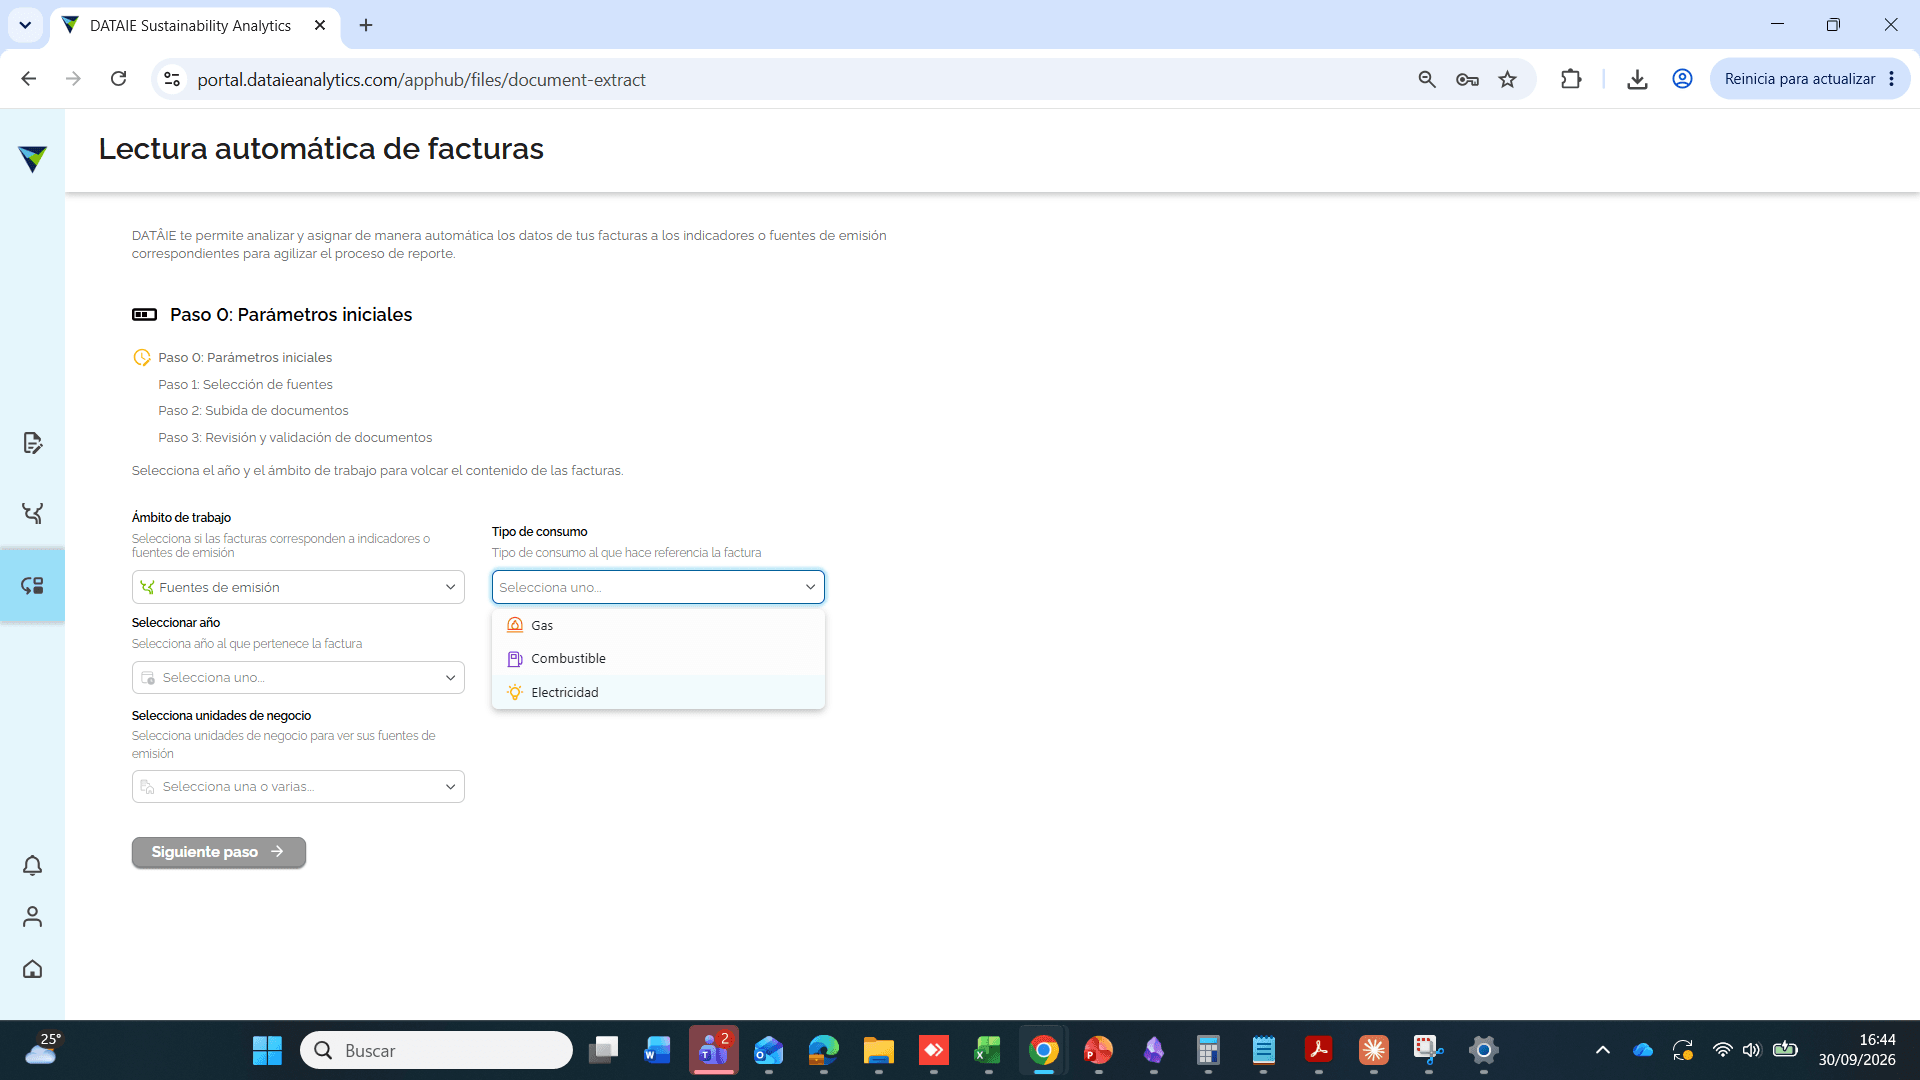Show hidden system tray icons chevron

tap(1602, 1050)
